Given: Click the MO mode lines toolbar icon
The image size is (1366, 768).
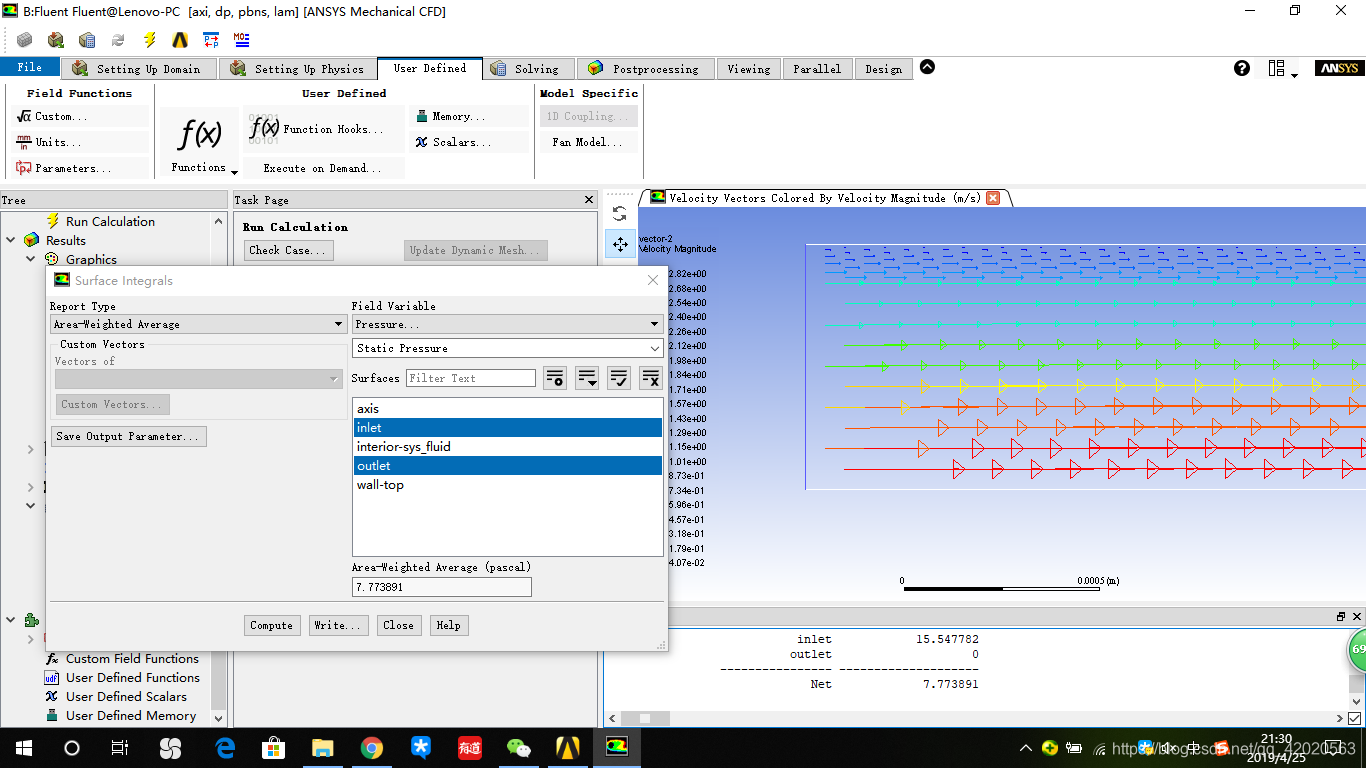Looking at the screenshot, I should click(242, 40).
